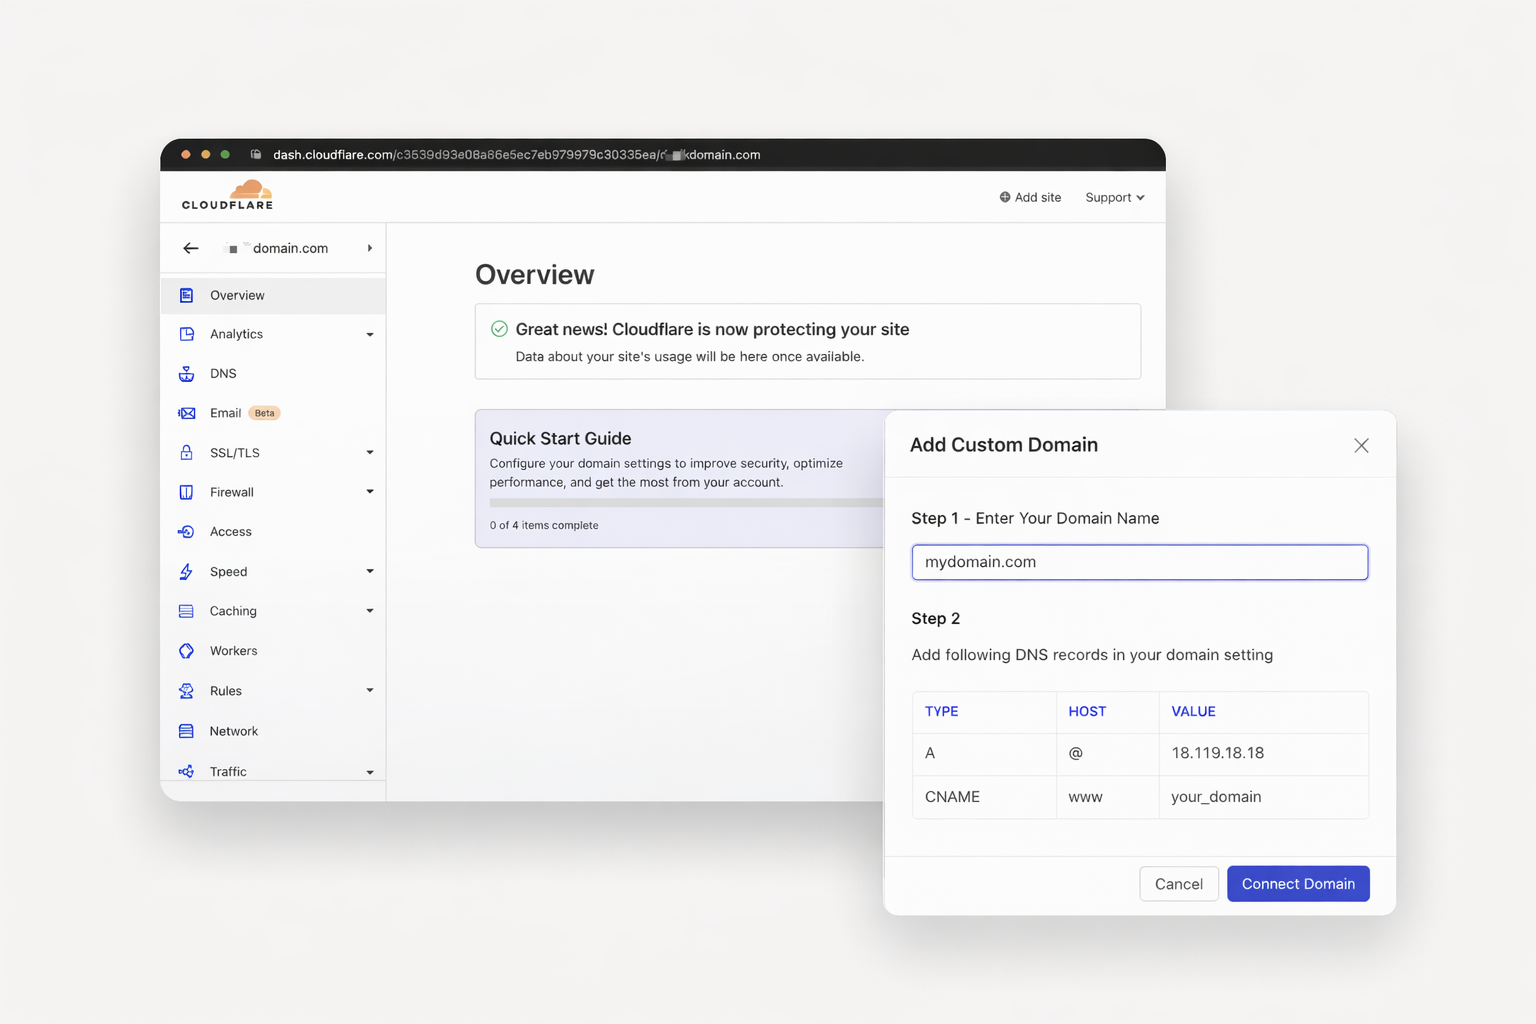Click the Cloudflare logo
Image resolution: width=1536 pixels, height=1024 pixels.
[x=228, y=195]
